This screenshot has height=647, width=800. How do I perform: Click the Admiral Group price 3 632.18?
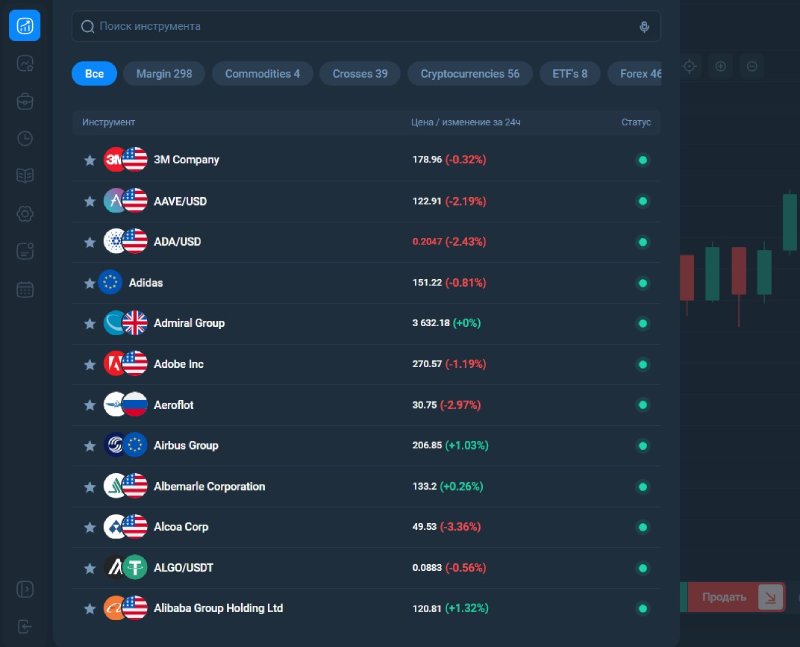[431, 323]
